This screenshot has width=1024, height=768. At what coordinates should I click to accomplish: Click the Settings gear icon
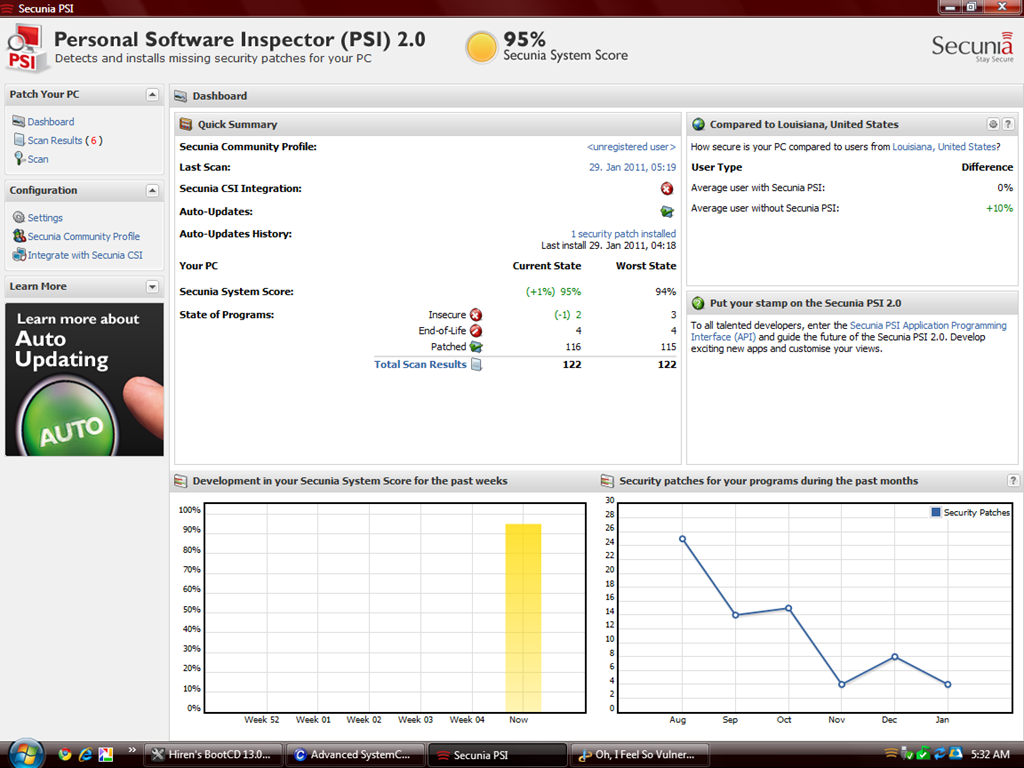point(19,217)
